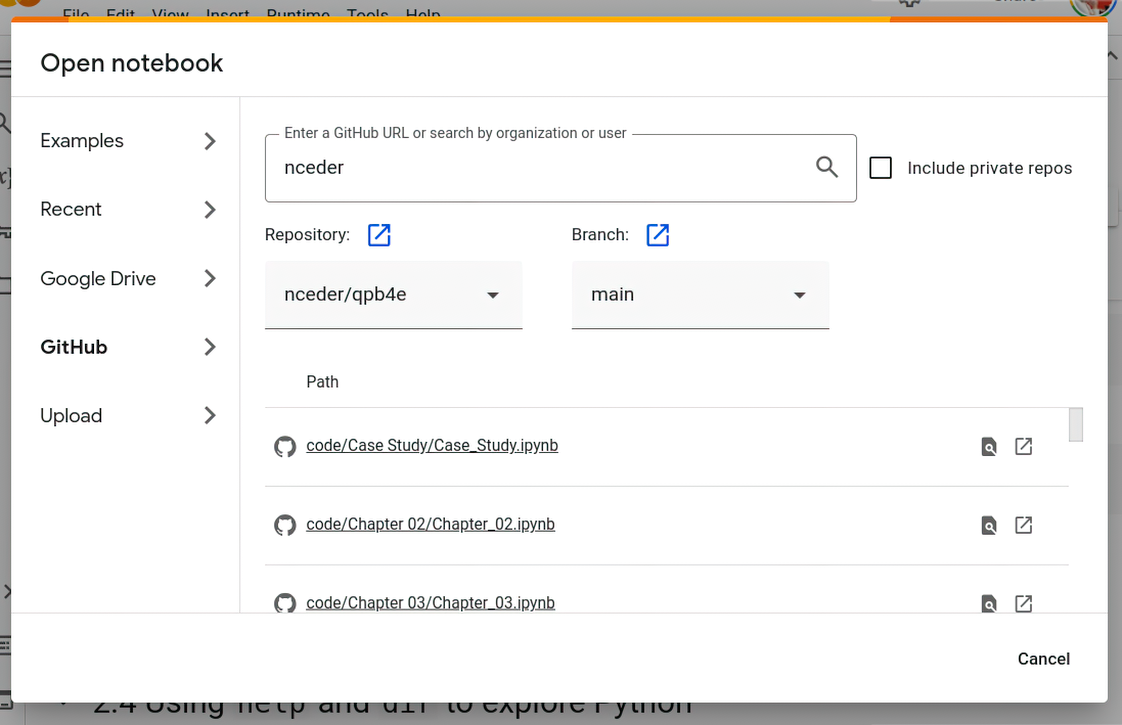Expand the Repository dropdown showing nceder/qpb4e
This screenshot has height=725, width=1122.
coord(393,295)
